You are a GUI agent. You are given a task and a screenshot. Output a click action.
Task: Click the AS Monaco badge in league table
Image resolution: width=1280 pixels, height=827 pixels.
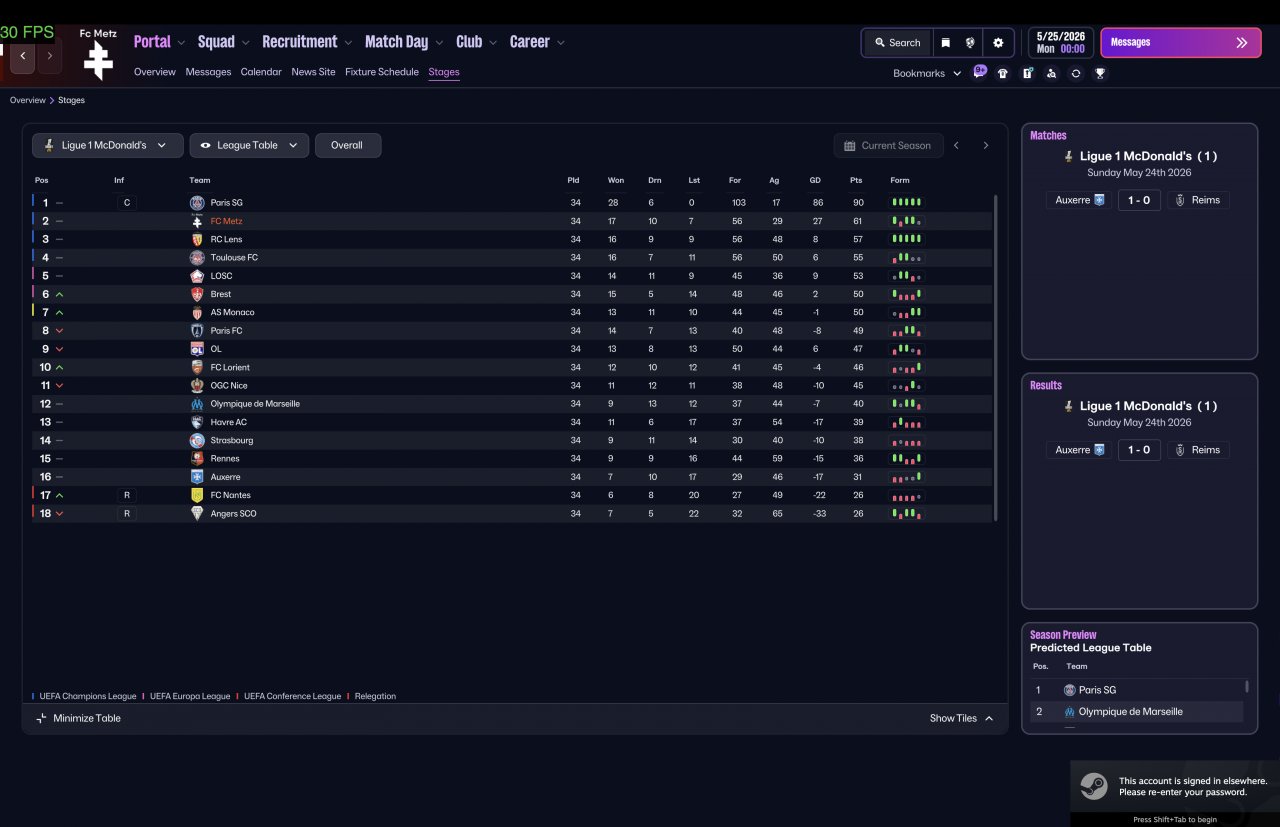pos(197,312)
